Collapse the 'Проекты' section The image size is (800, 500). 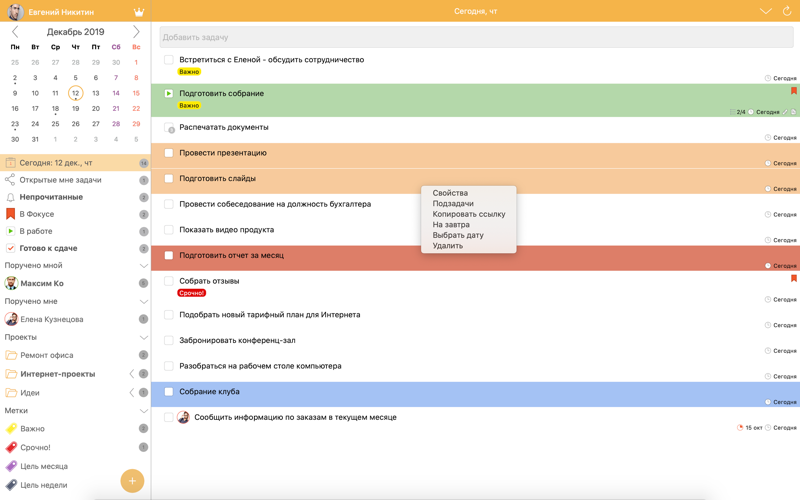pos(143,338)
